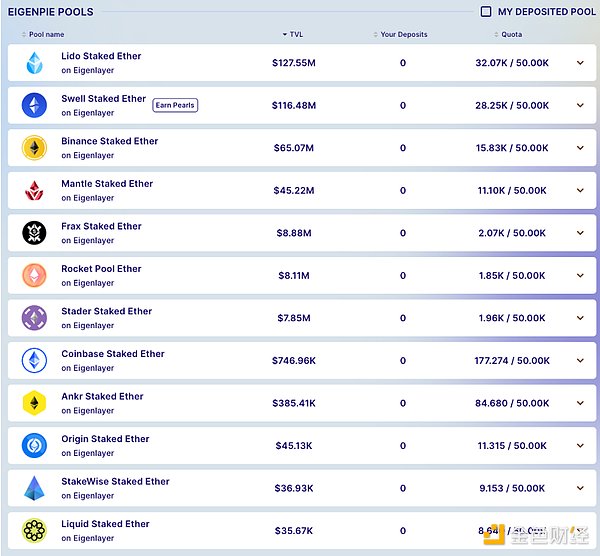Expand the Ankr Staked Ether pool row

[x=580, y=403]
